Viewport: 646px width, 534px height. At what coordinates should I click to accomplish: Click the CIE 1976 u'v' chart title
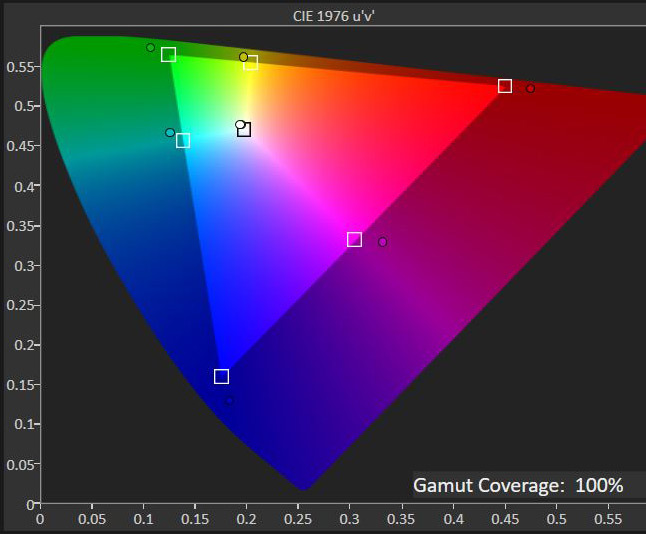pyautogui.click(x=334, y=16)
